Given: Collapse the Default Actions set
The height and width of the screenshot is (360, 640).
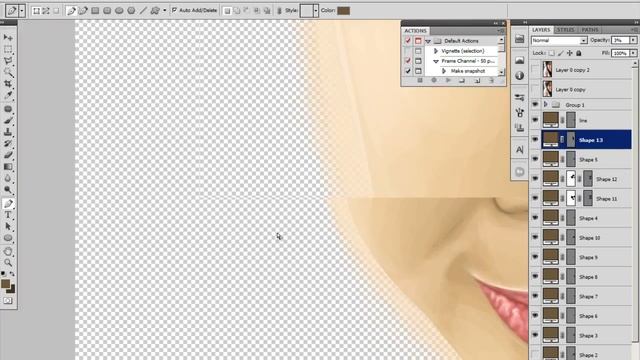Looking at the screenshot, I should coord(428,41).
